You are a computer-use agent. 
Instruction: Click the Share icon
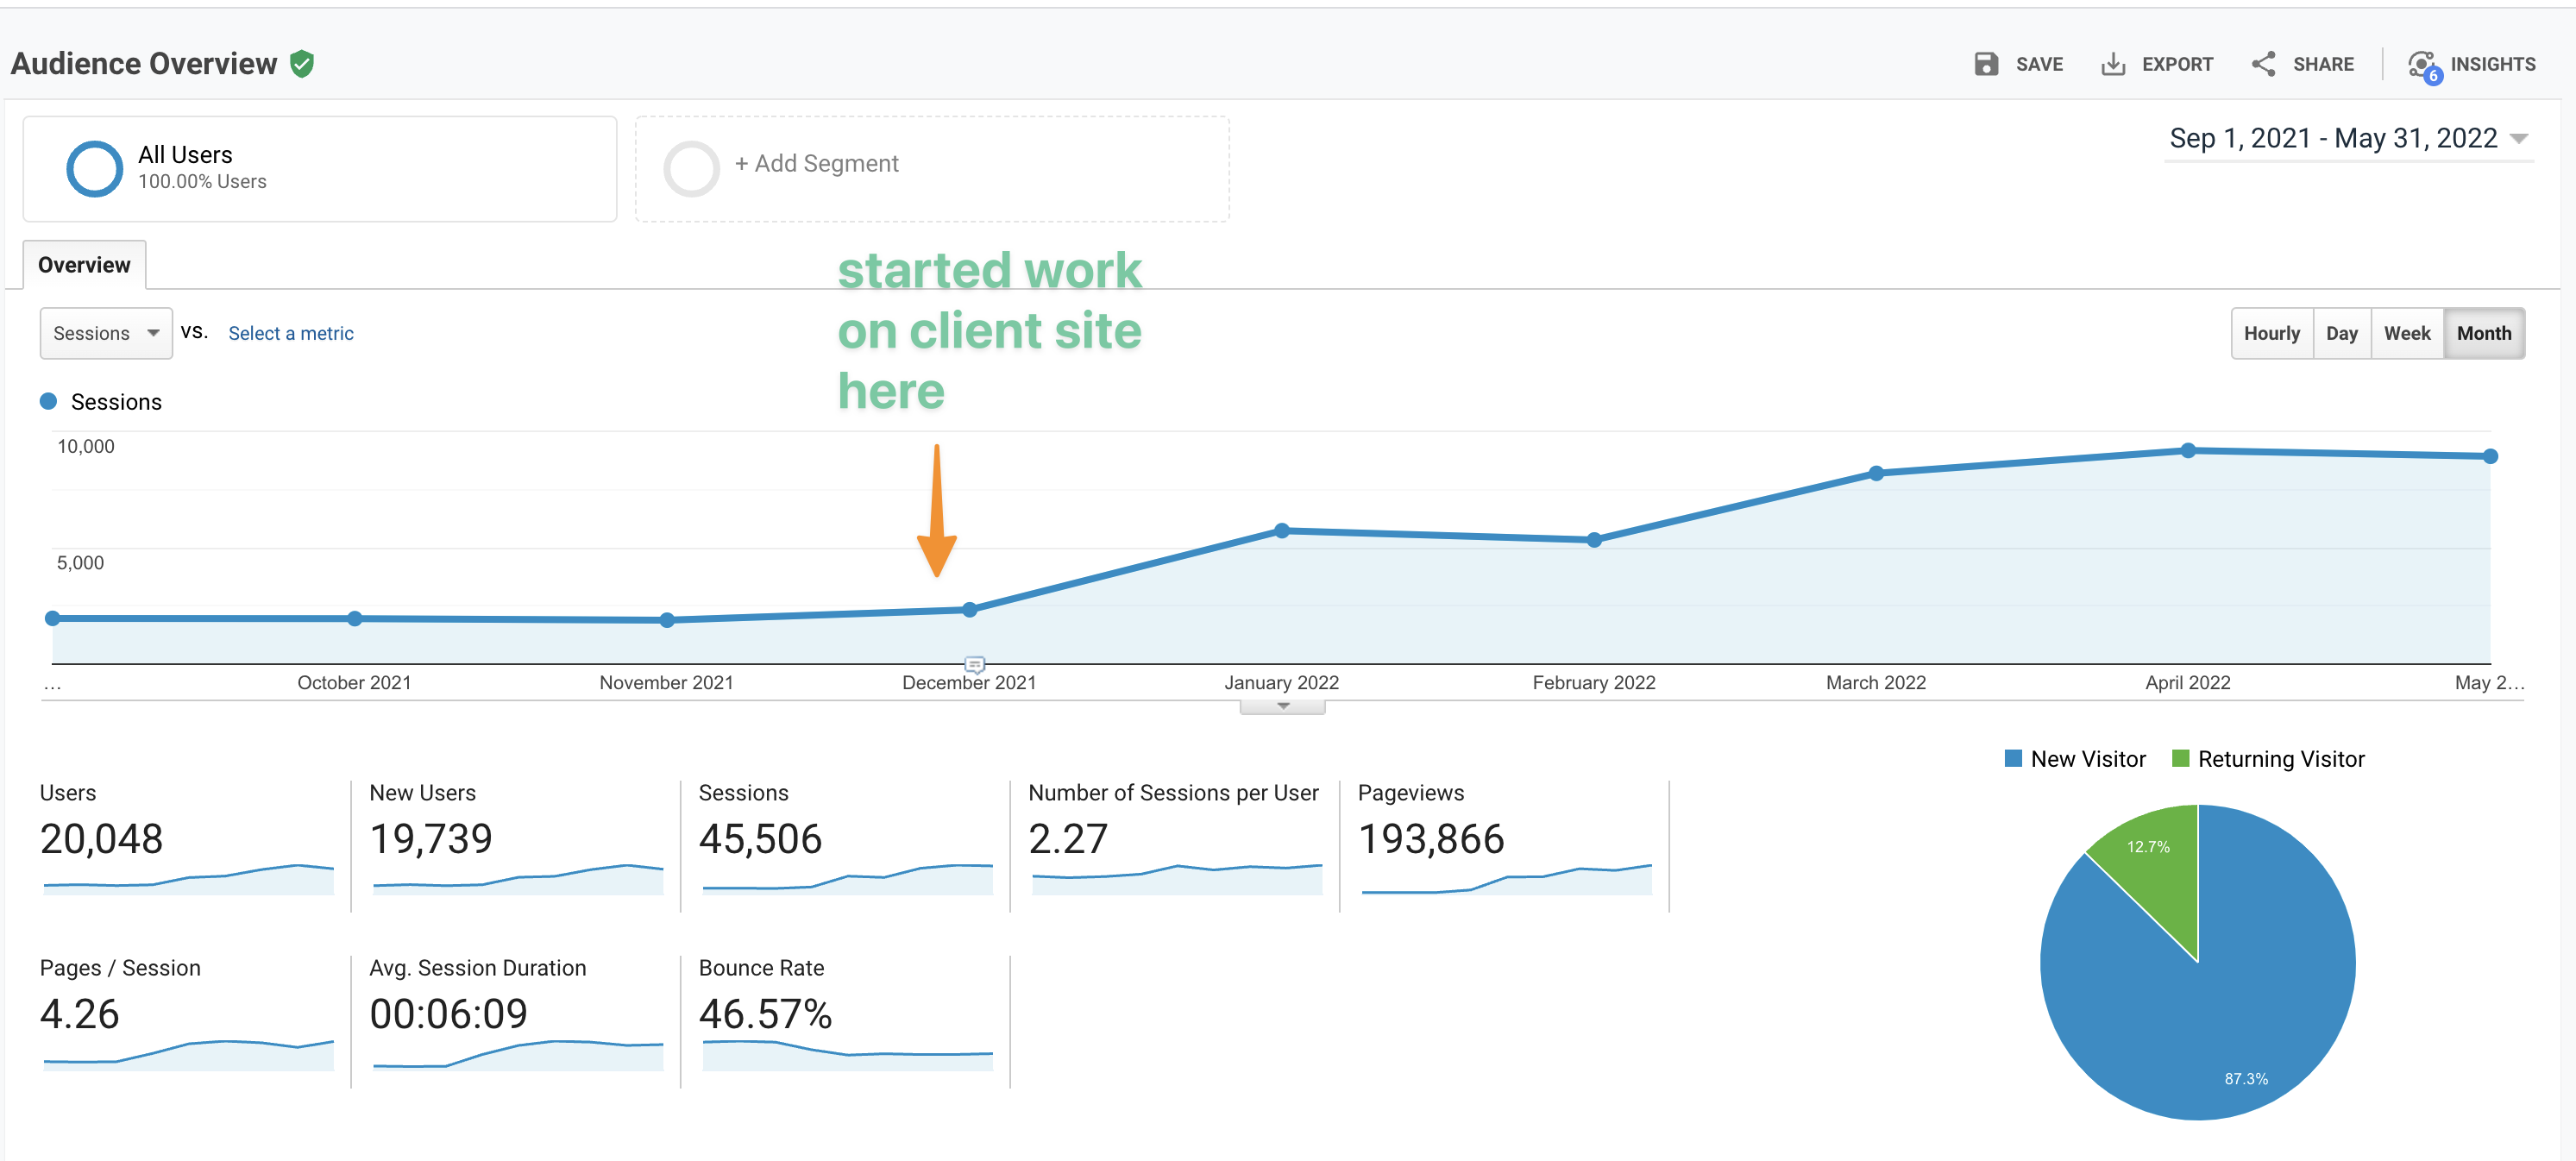click(x=2263, y=64)
